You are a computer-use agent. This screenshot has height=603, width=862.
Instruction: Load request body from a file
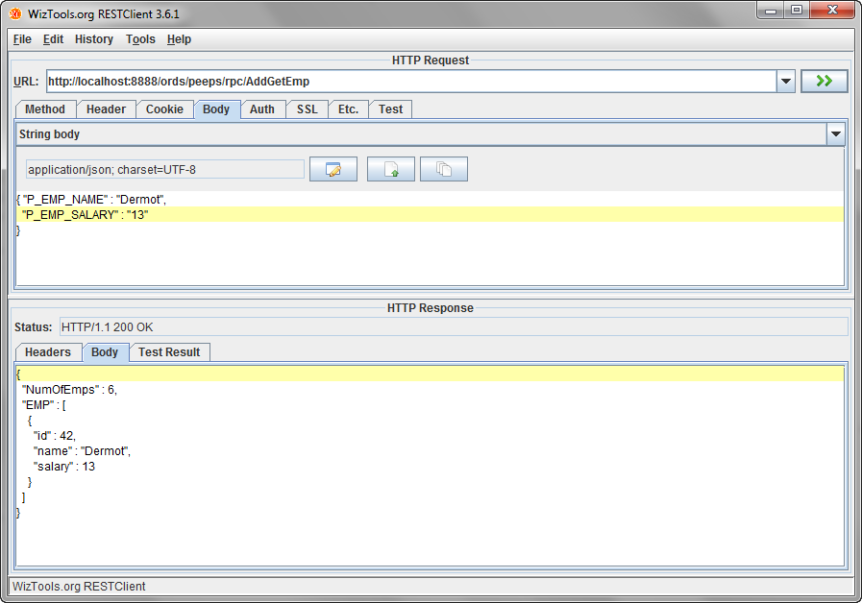point(390,168)
